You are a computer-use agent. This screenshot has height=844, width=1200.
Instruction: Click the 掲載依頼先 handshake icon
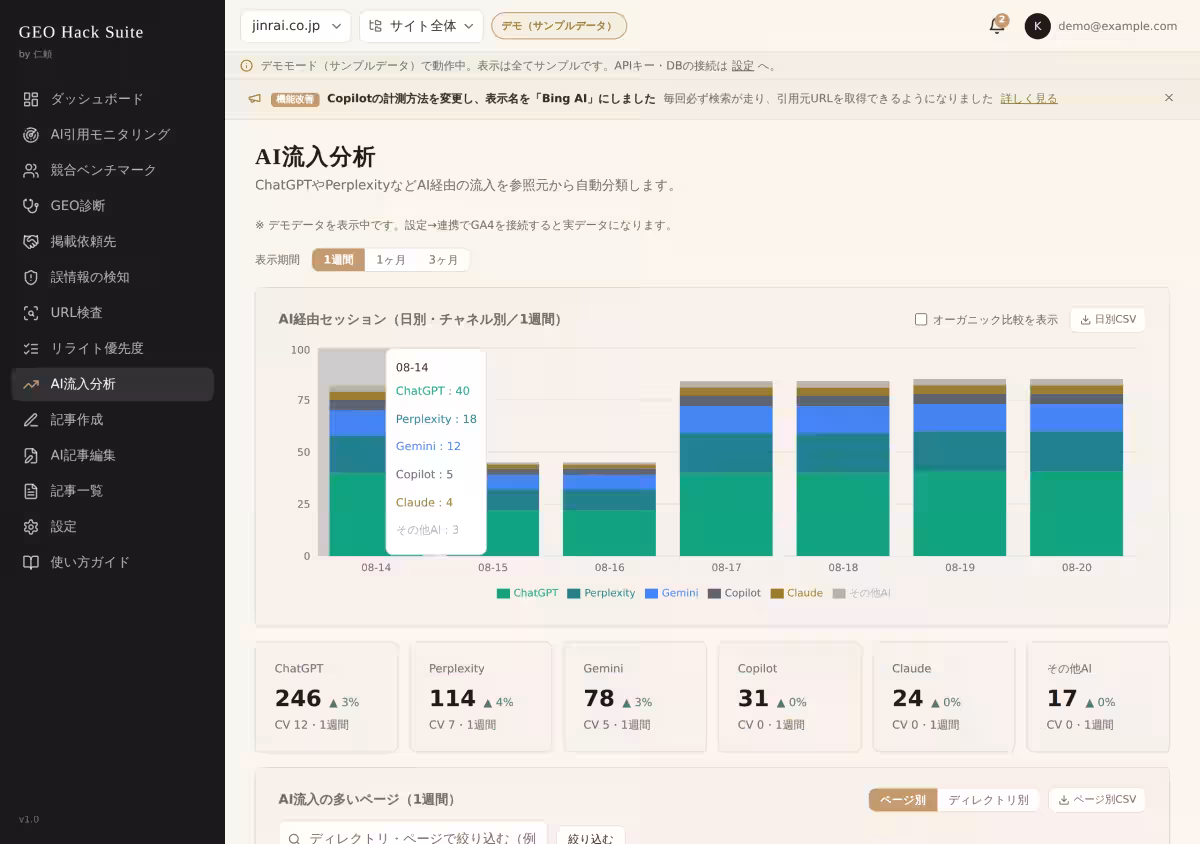point(31,242)
